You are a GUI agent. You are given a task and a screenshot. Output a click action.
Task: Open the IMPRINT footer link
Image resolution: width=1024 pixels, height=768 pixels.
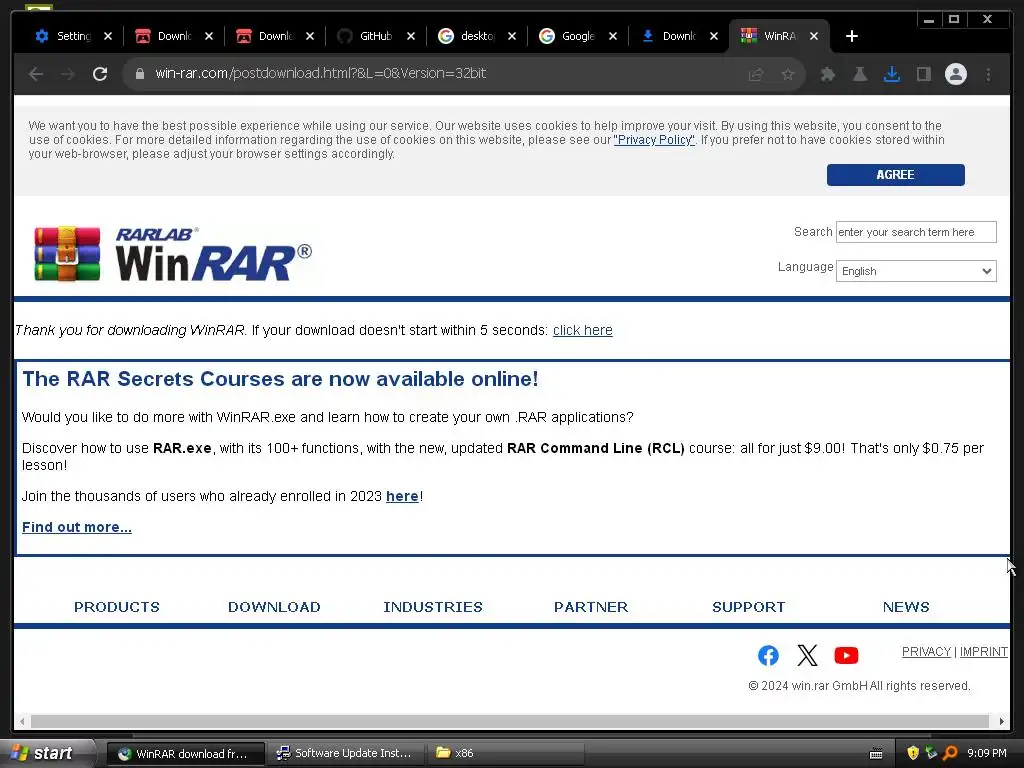984,652
